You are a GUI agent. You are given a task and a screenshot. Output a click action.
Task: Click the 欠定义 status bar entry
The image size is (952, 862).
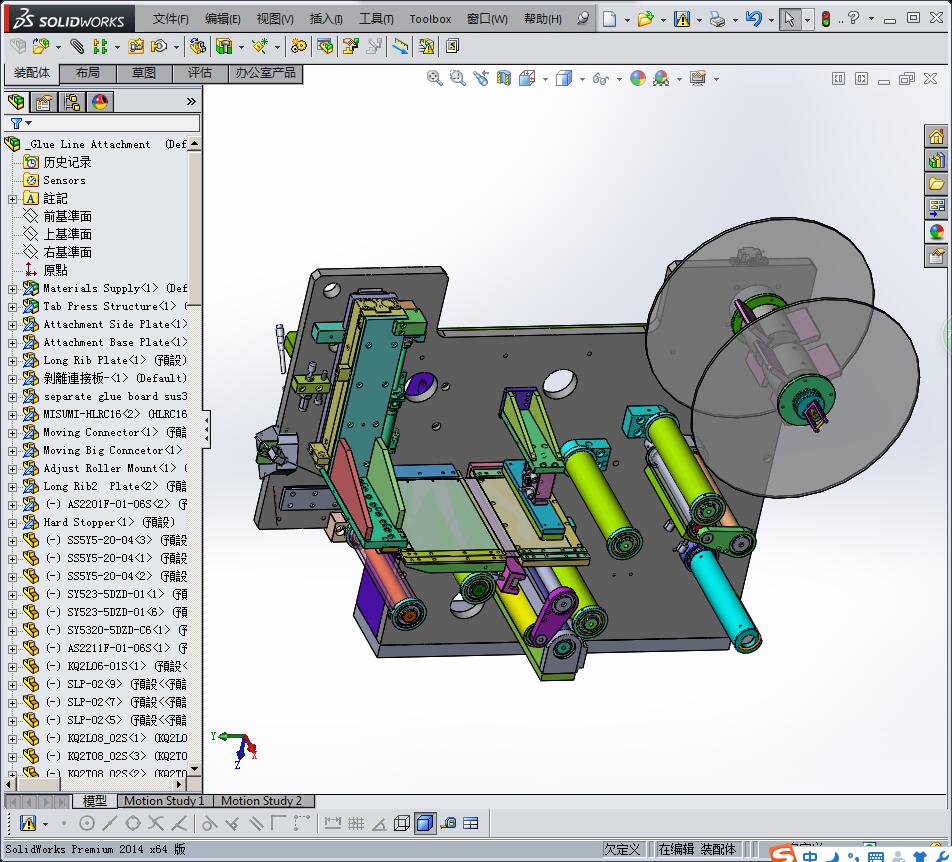(622, 849)
